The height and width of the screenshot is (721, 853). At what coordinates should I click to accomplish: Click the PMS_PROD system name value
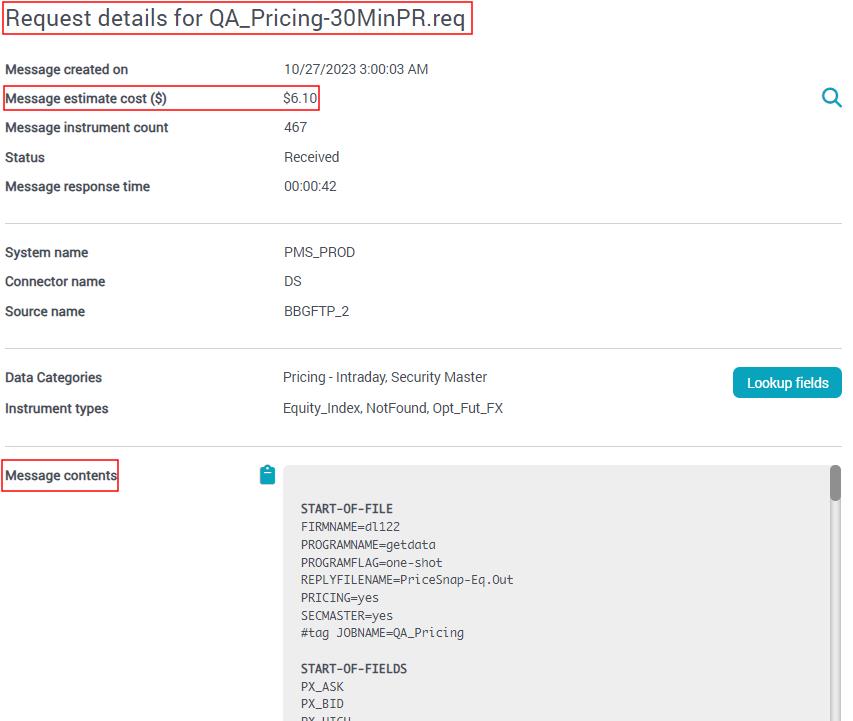(319, 252)
